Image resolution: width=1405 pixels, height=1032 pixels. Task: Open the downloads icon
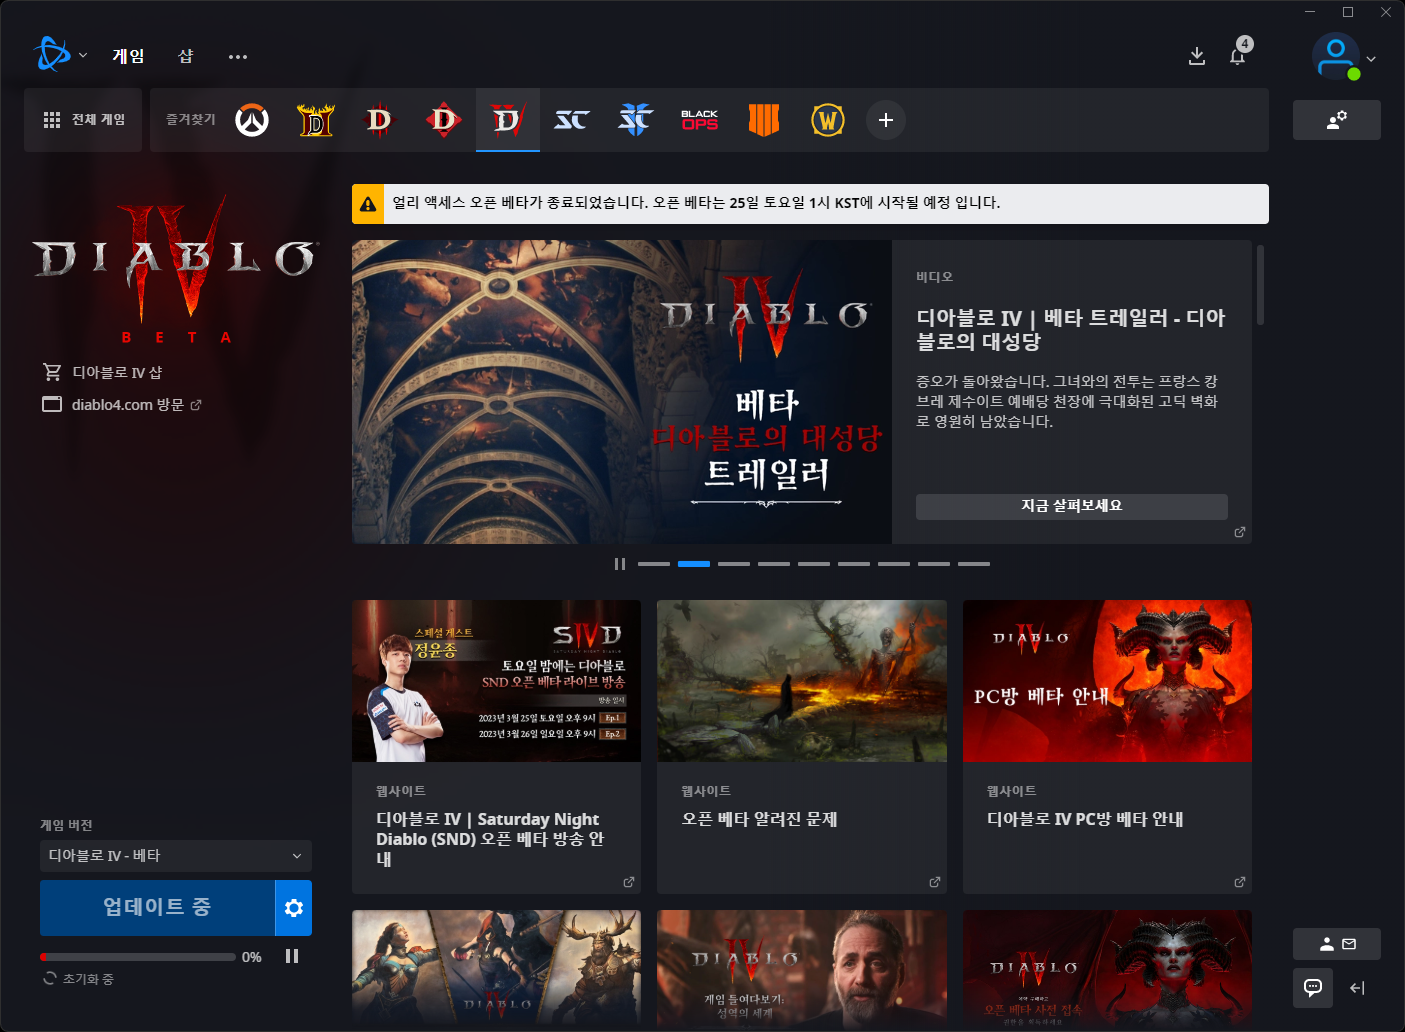(x=1197, y=56)
